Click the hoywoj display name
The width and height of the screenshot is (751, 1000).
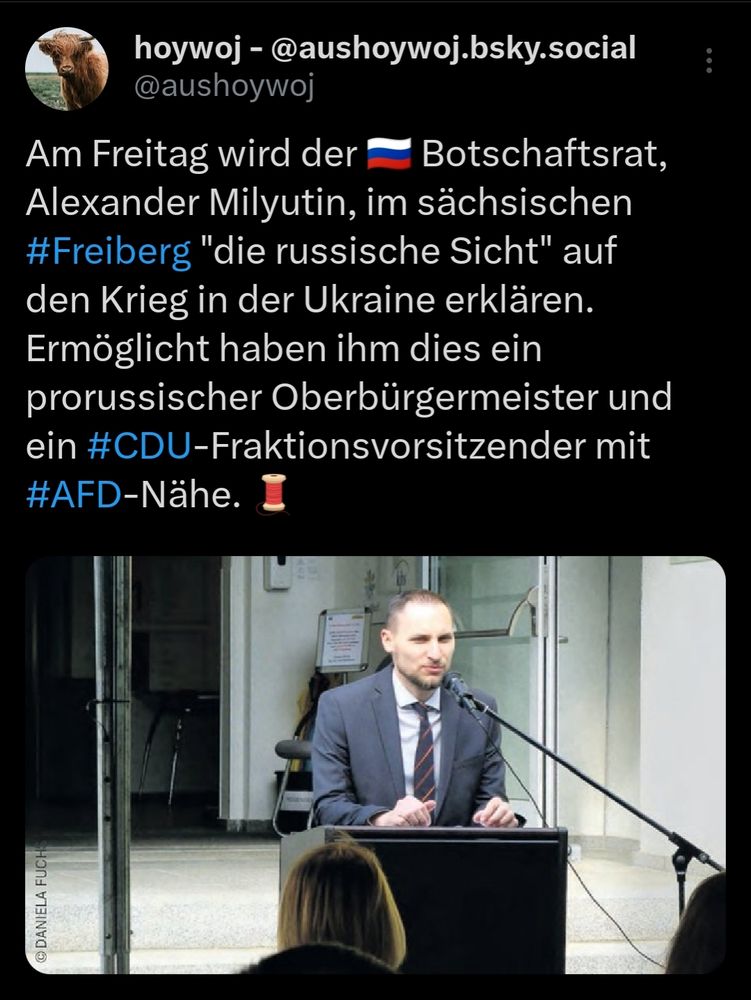(x=185, y=45)
